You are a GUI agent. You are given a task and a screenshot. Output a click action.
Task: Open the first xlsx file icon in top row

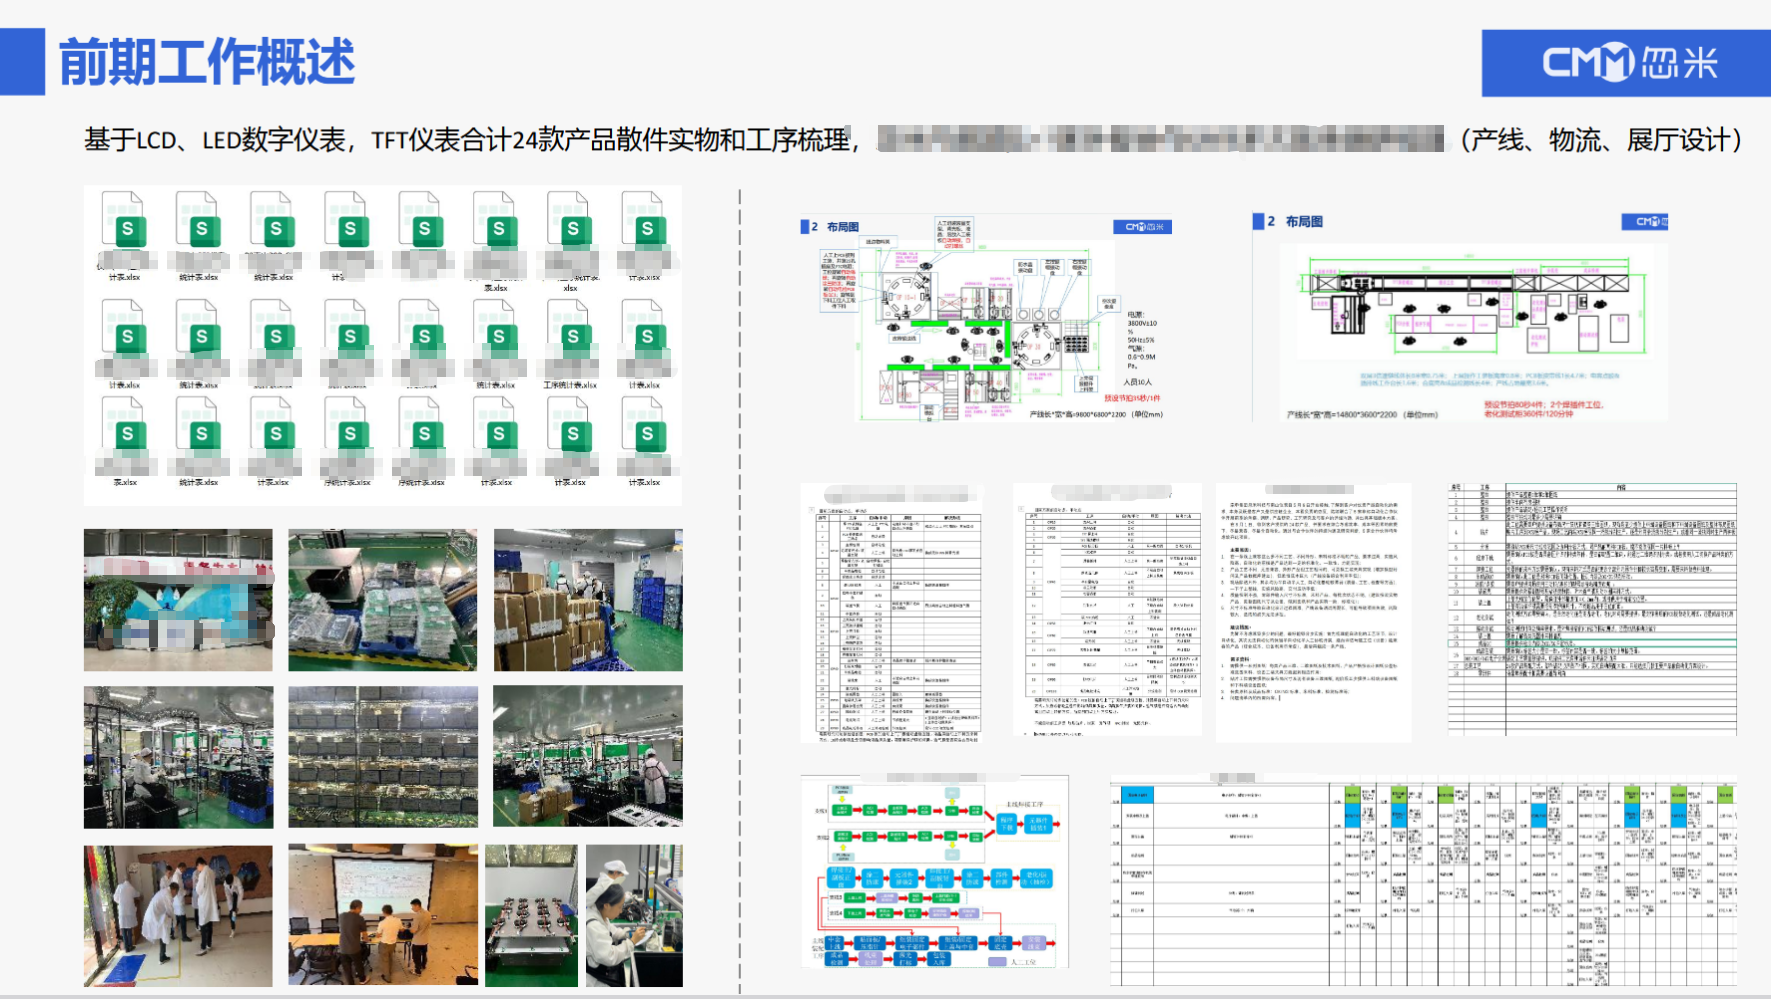pyautogui.click(x=124, y=231)
